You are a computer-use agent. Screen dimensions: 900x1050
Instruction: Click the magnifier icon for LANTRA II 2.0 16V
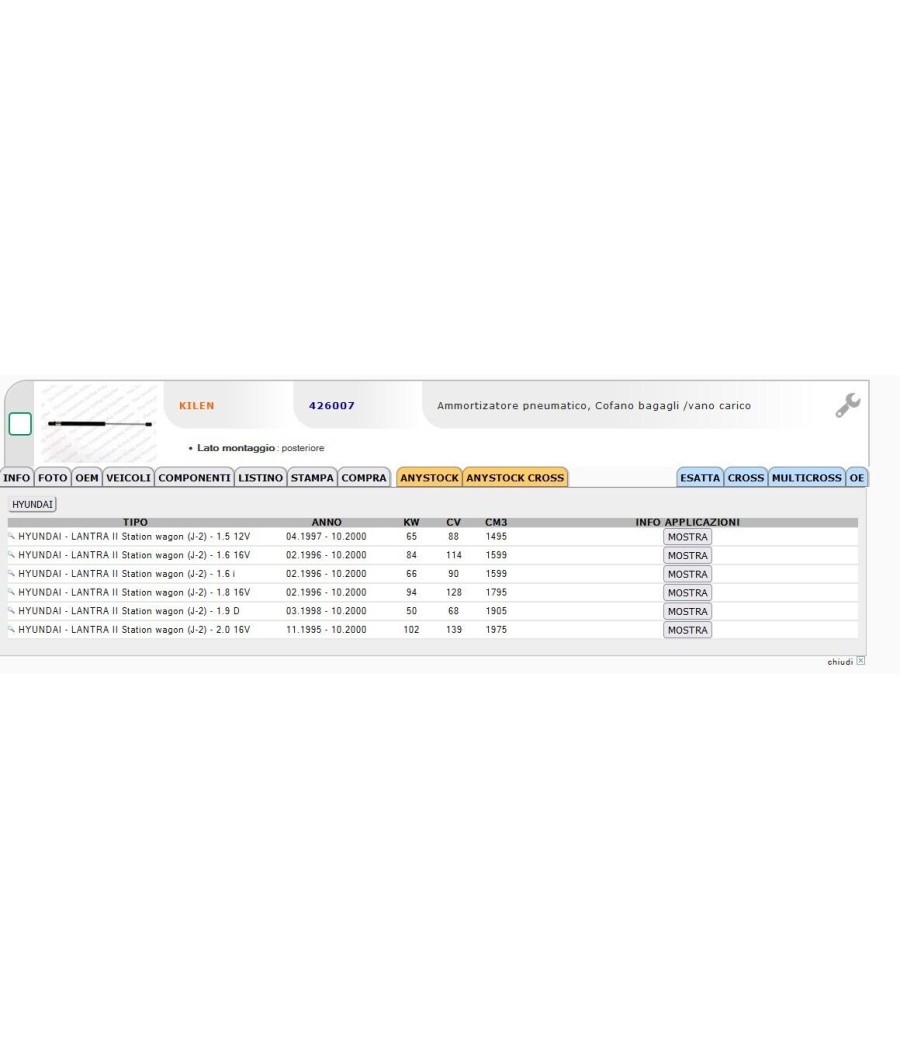pos(11,630)
